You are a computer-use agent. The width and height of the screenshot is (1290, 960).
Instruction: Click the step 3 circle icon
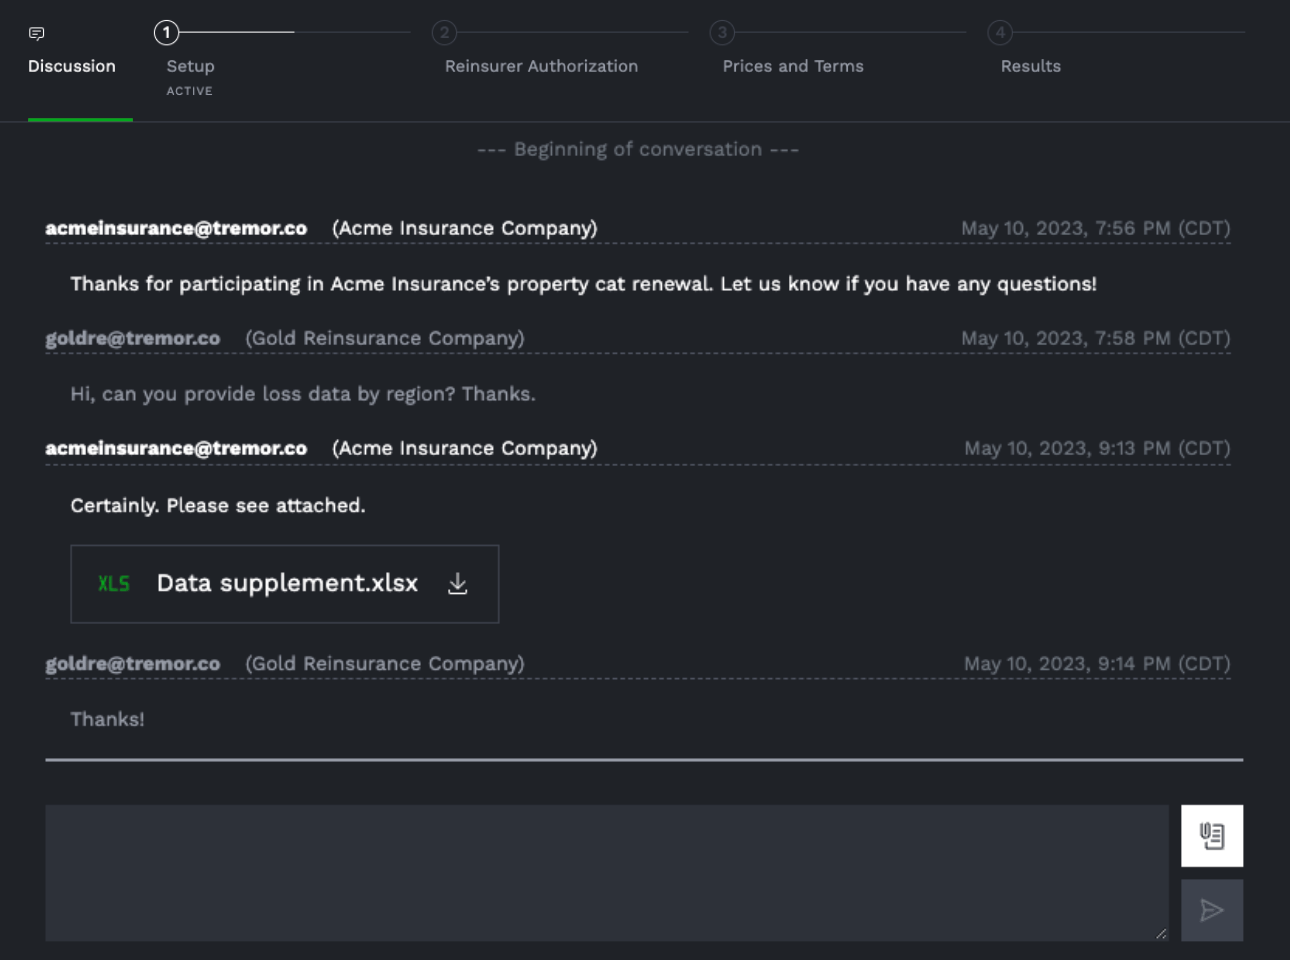[722, 32]
